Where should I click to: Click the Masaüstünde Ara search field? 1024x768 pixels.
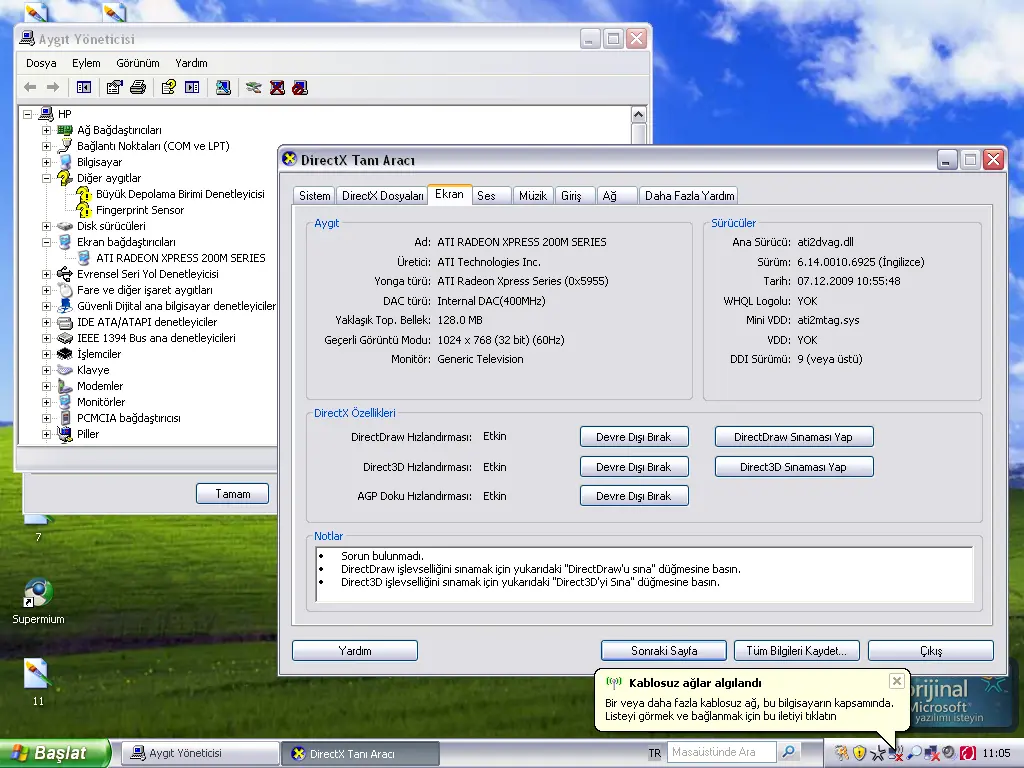(x=721, y=752)
